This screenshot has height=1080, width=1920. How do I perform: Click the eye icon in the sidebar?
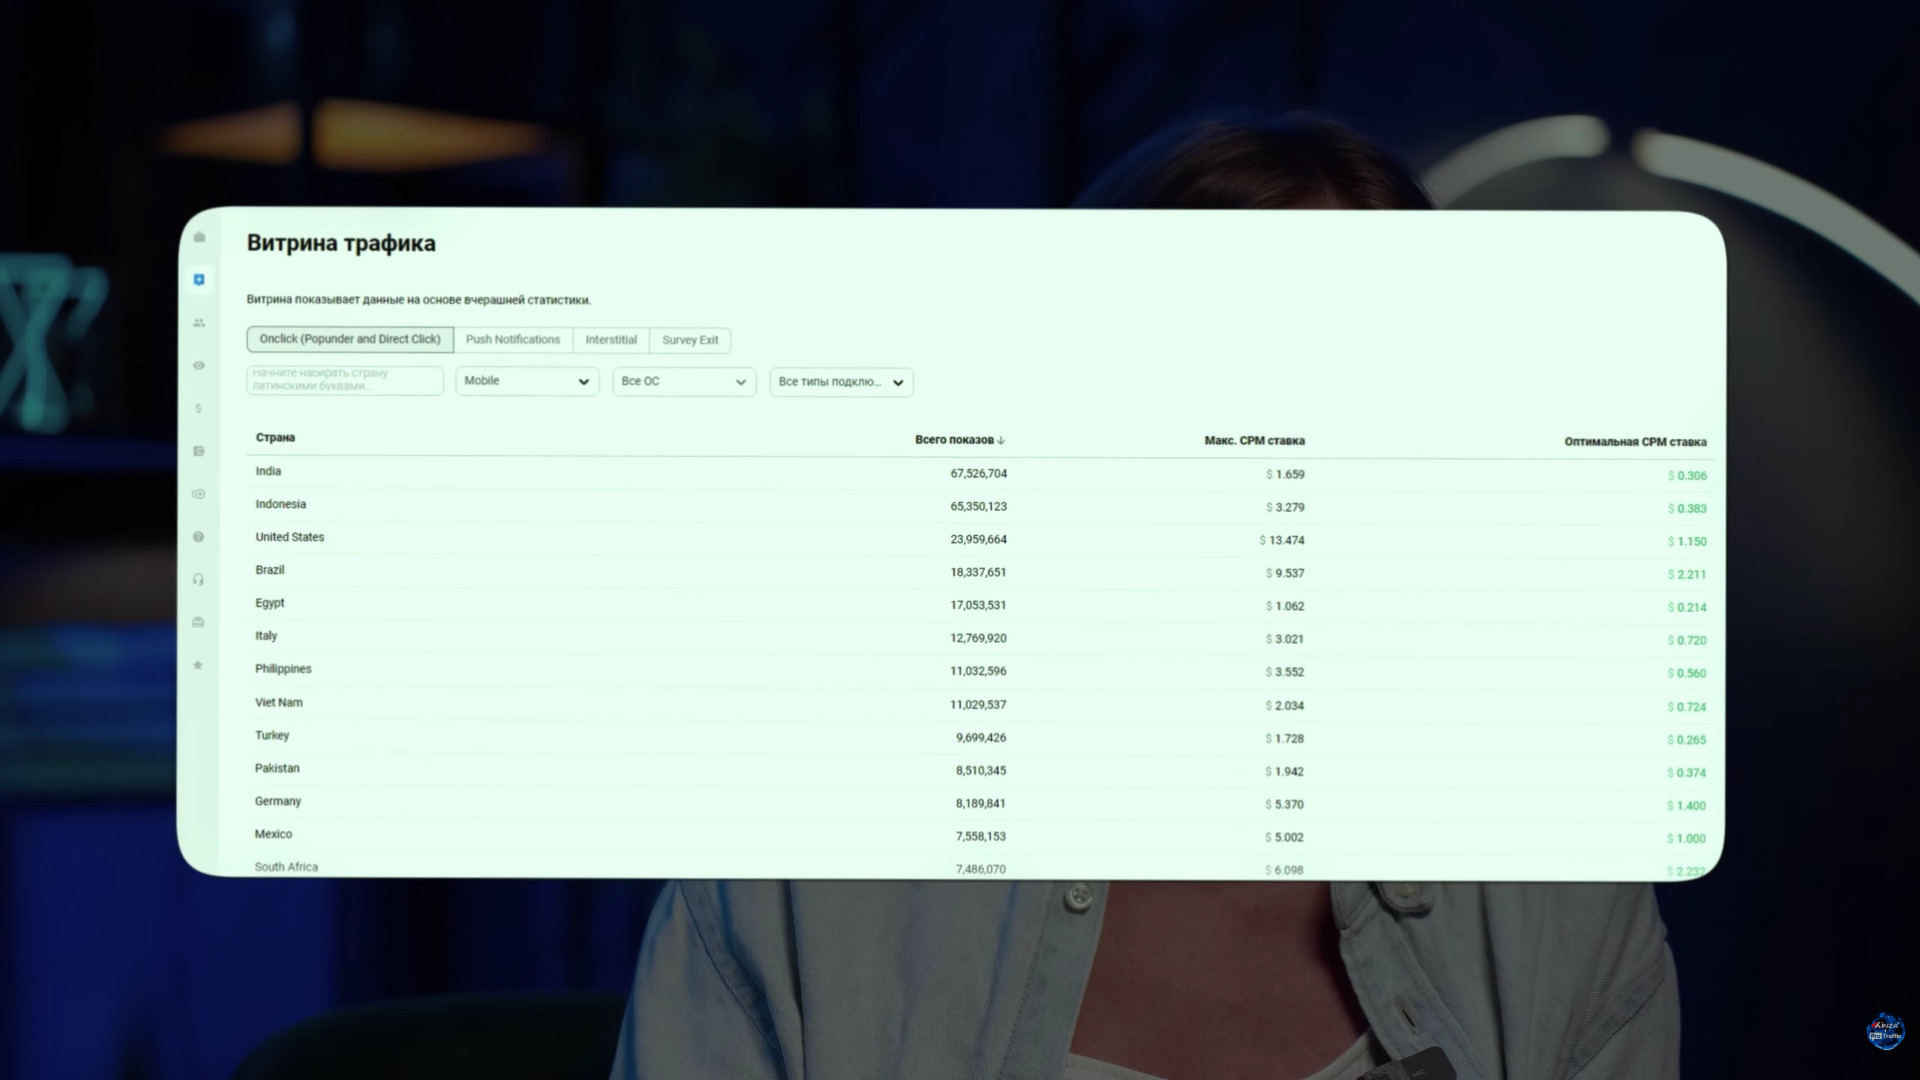(x=199, y=366)
